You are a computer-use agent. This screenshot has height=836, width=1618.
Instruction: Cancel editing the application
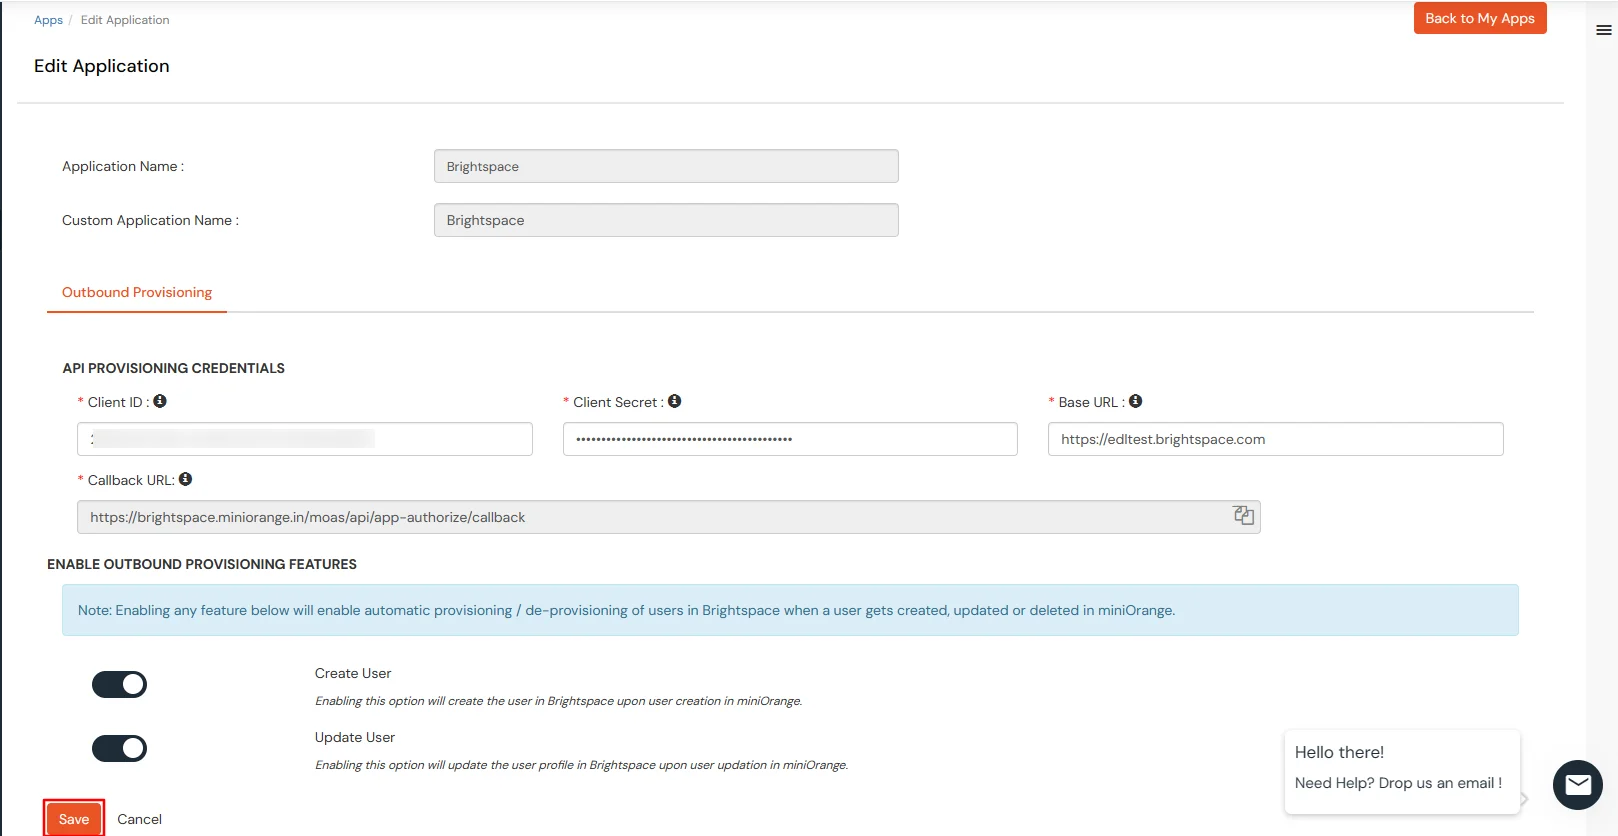pyautogui.click(x=139, y=819)
